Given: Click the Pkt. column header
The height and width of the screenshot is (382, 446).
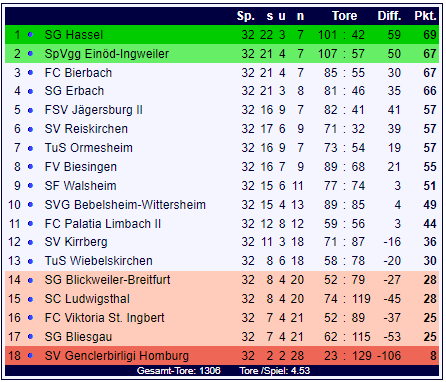Looking at the screenshot, I should pyautogui.click(x=425, y=16).
